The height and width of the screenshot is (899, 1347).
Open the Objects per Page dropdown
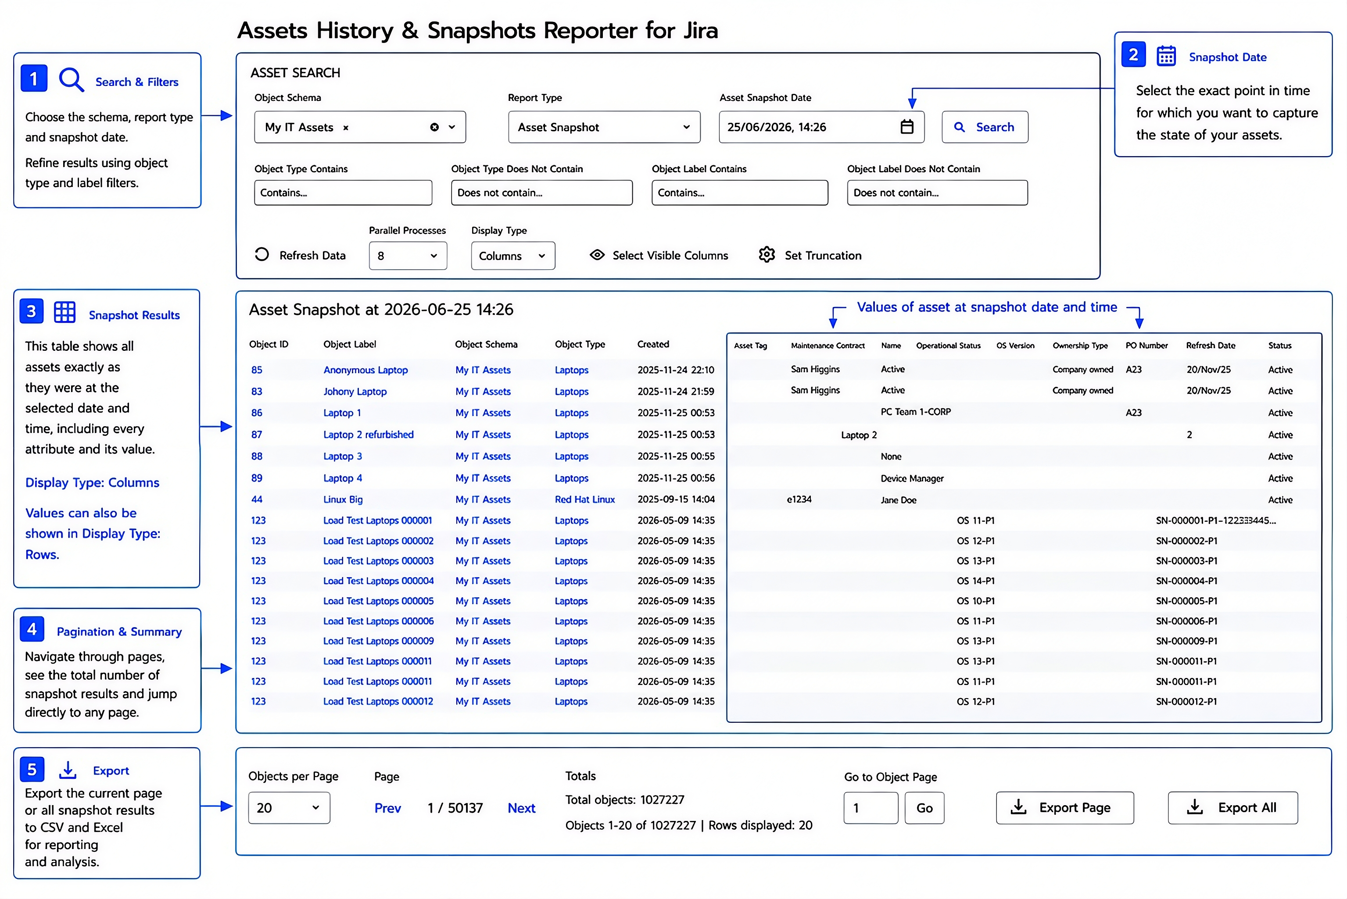[x=289, y=808]
